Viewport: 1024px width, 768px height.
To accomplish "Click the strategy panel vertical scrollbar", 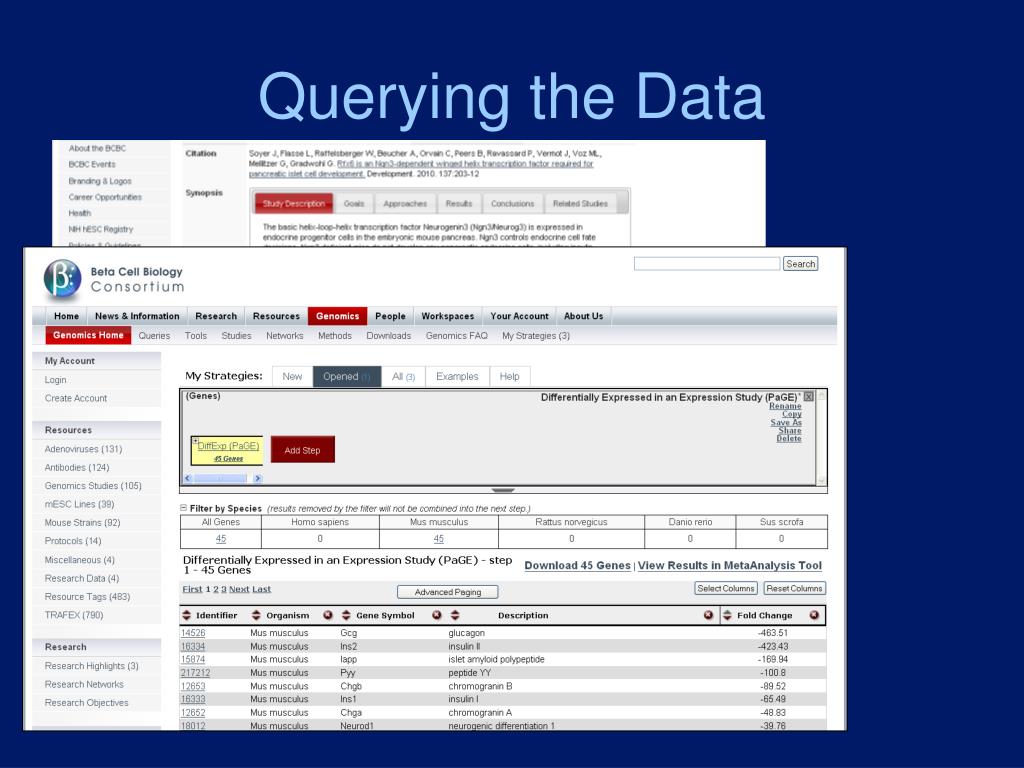I will click(822, 438).
